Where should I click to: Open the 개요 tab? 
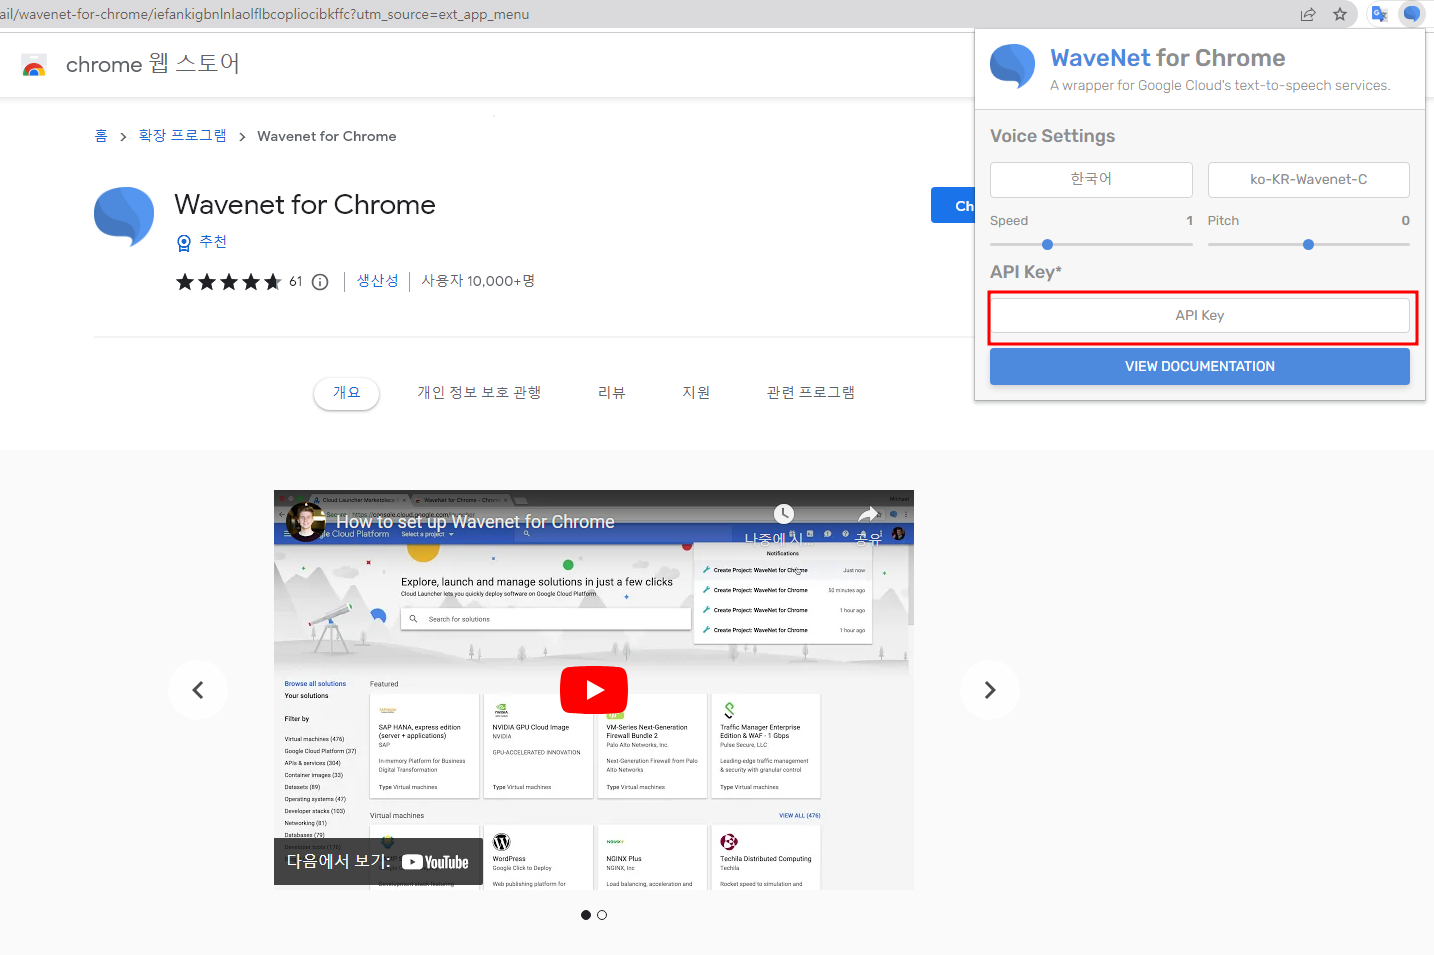(347, 393)
